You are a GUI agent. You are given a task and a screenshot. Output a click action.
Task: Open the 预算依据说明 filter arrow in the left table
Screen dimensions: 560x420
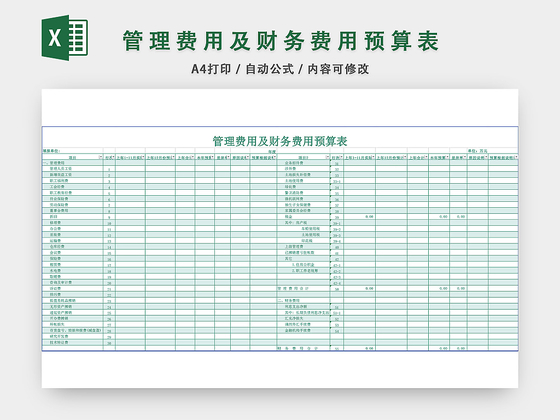[275, 158]
